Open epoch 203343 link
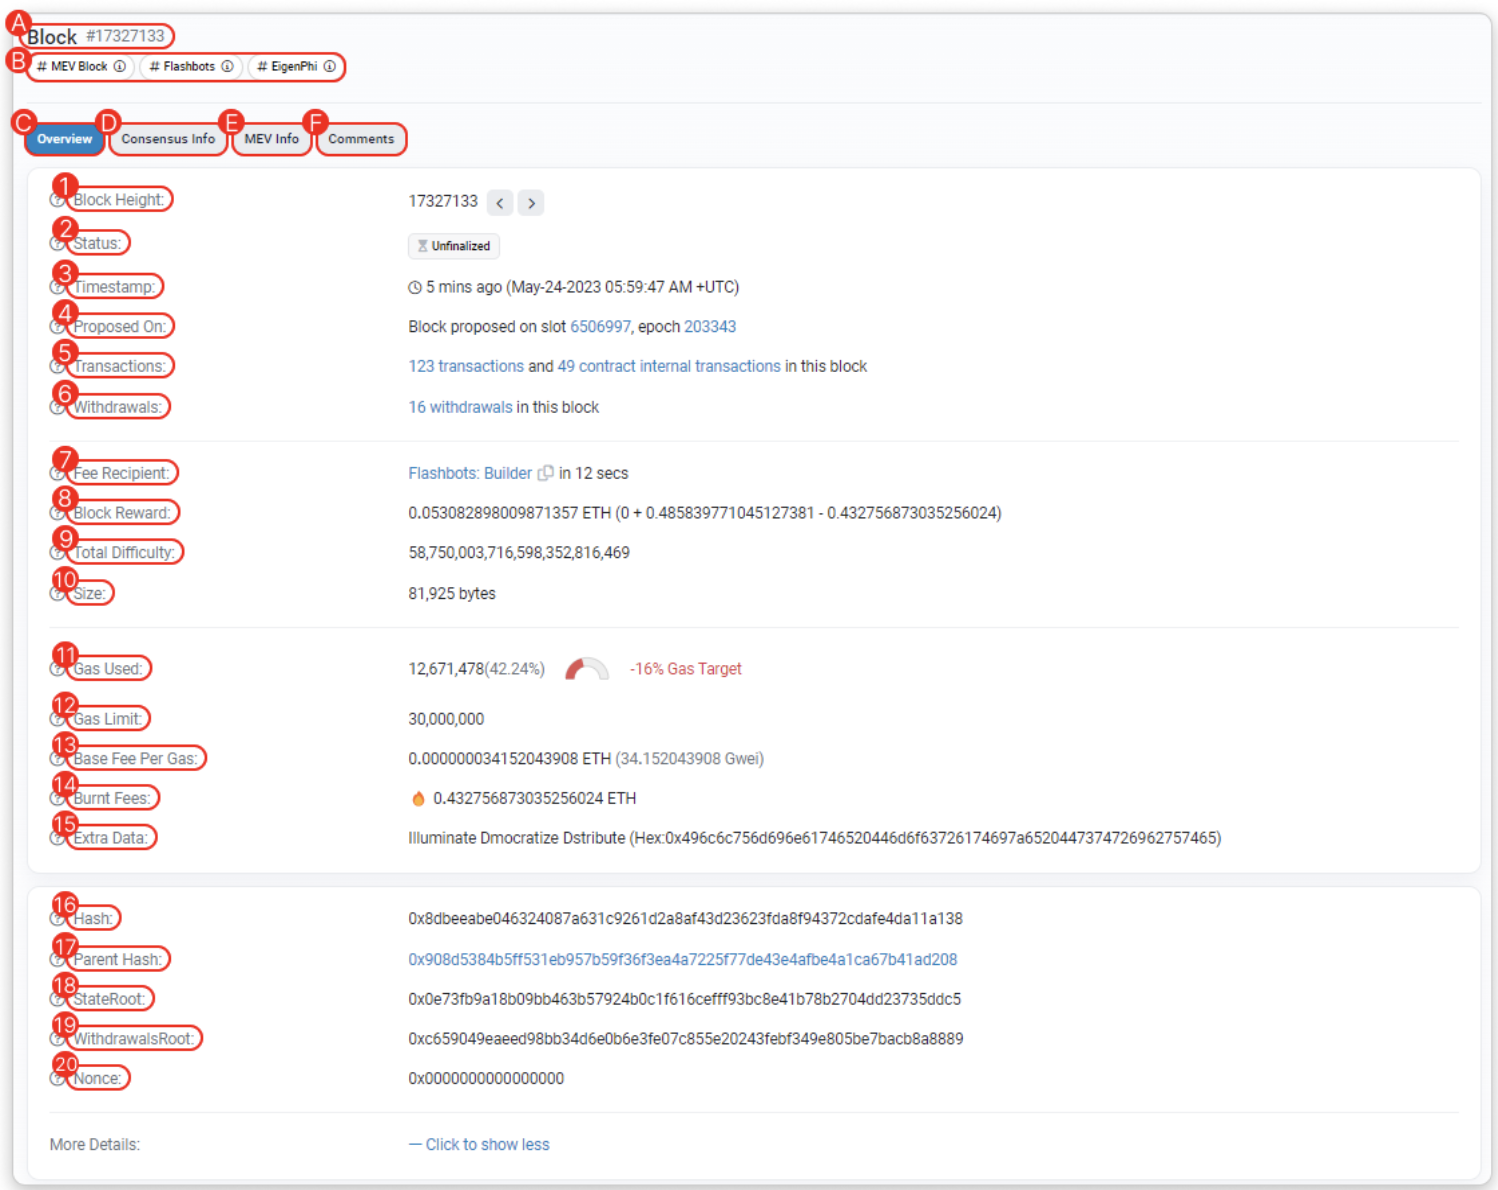This screenshot has width=1498, height=1190. (x=710, y=327)
